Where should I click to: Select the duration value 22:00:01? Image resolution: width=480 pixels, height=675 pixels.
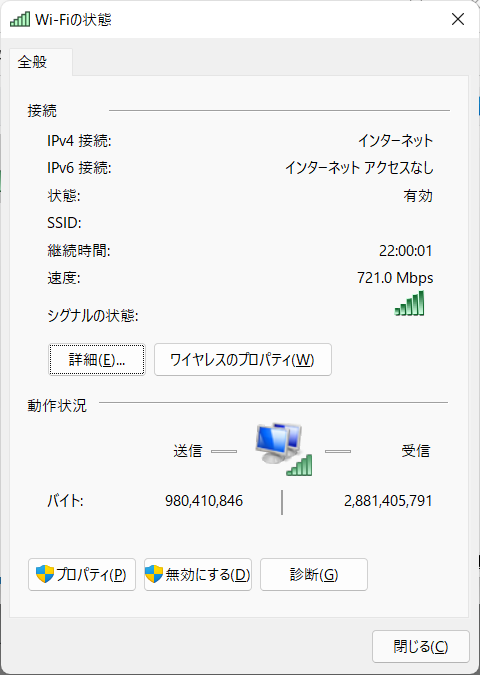click(405, 251)
